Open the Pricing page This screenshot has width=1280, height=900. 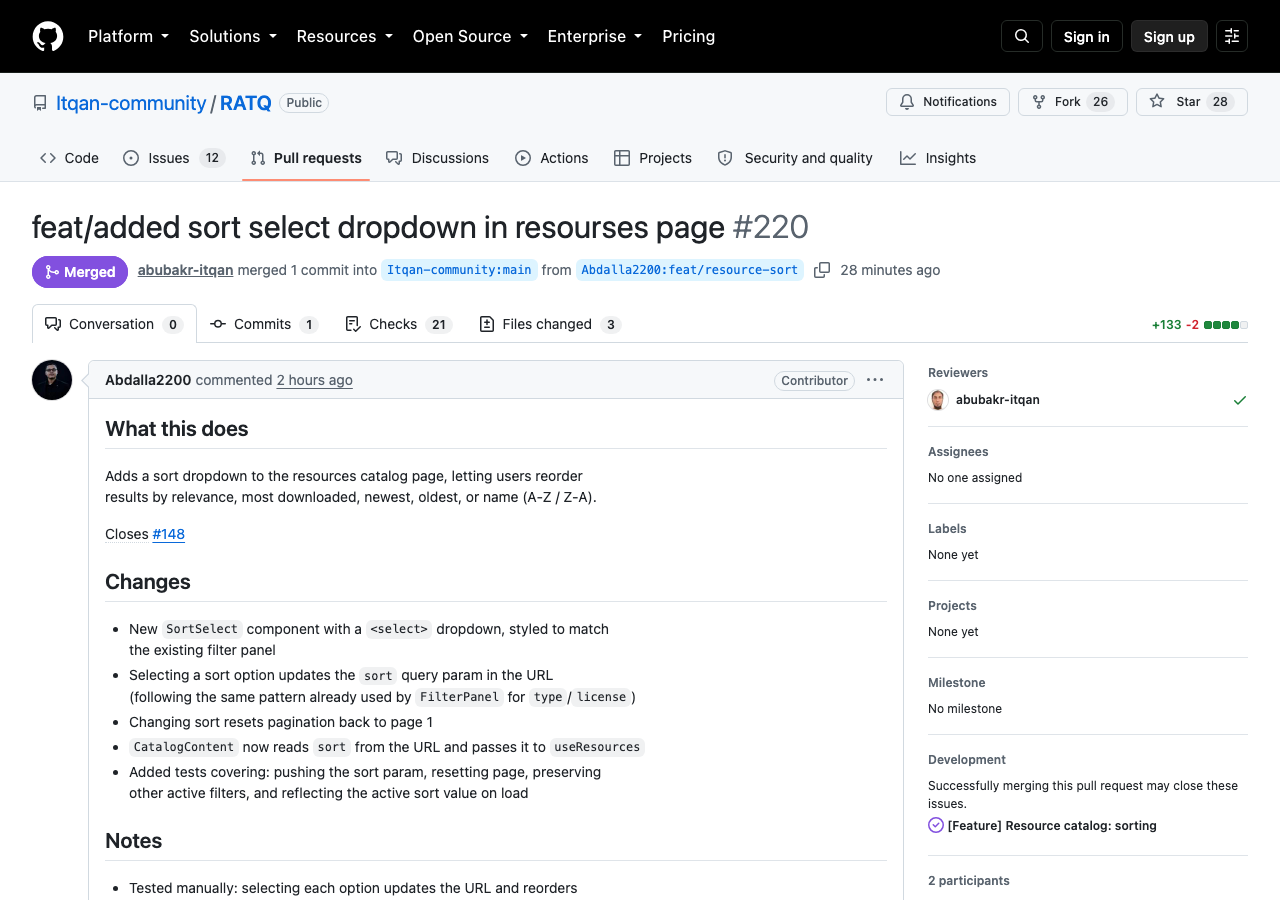[x=689, y=36]
